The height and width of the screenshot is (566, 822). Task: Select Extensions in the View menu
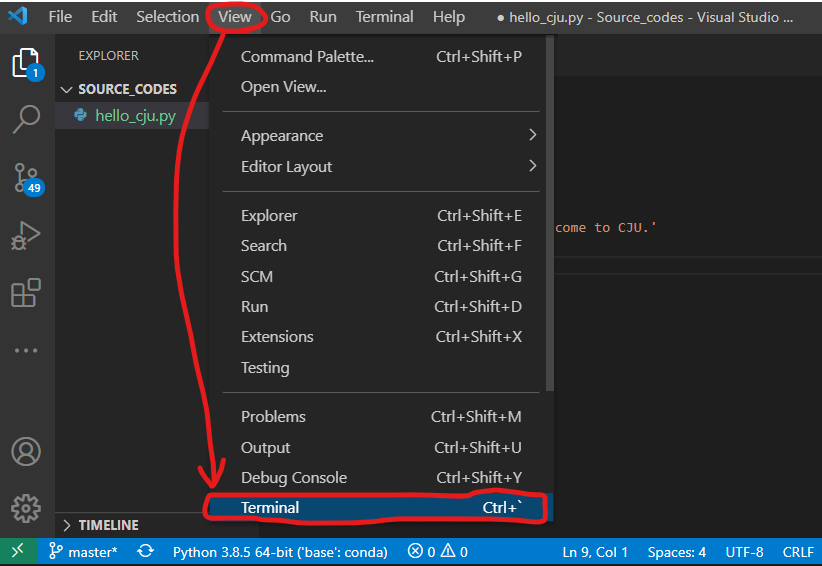[x=381, y=337]
